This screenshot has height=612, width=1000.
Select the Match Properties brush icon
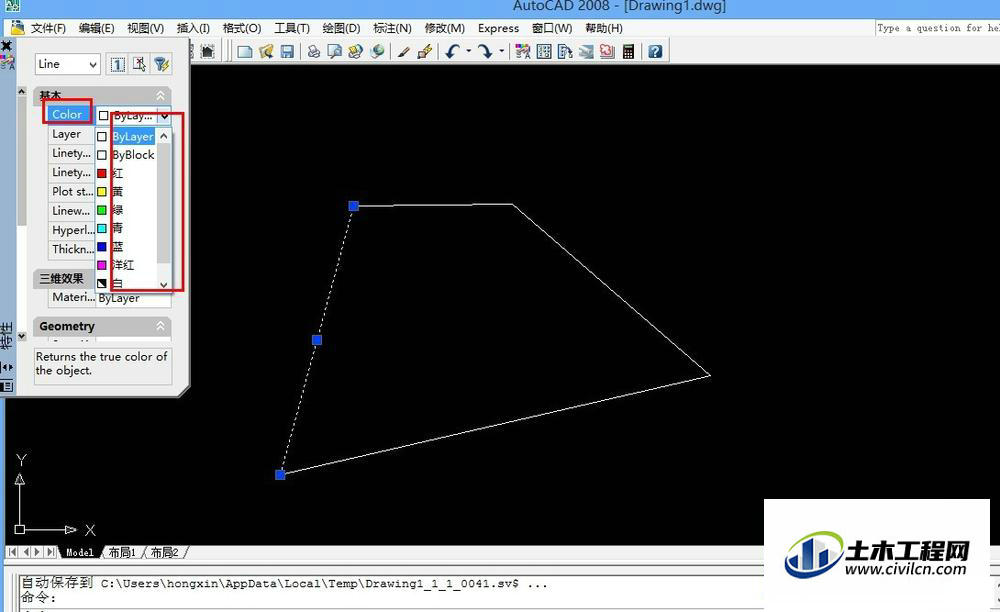(403, 52)
